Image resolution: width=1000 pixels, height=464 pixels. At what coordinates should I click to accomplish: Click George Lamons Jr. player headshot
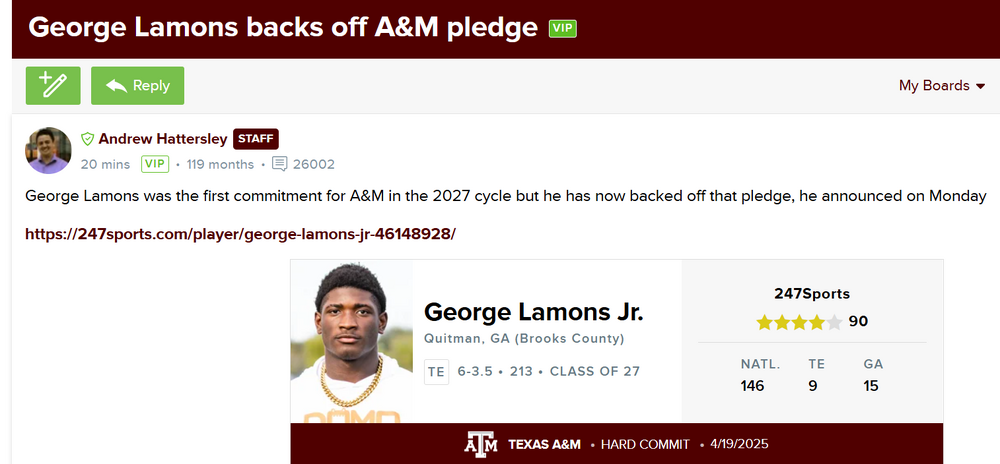click(x=351, y=342)
